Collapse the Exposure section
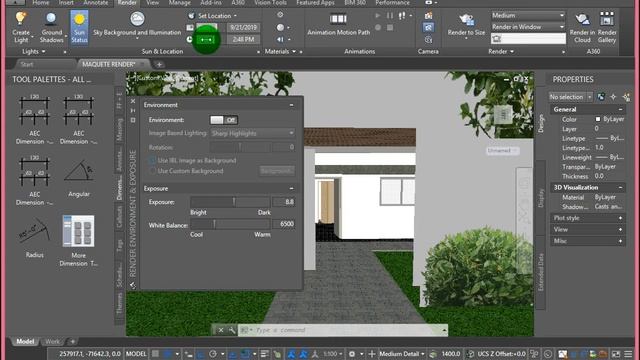The height and width of the screenshot is (360, 640). point(291,189)
